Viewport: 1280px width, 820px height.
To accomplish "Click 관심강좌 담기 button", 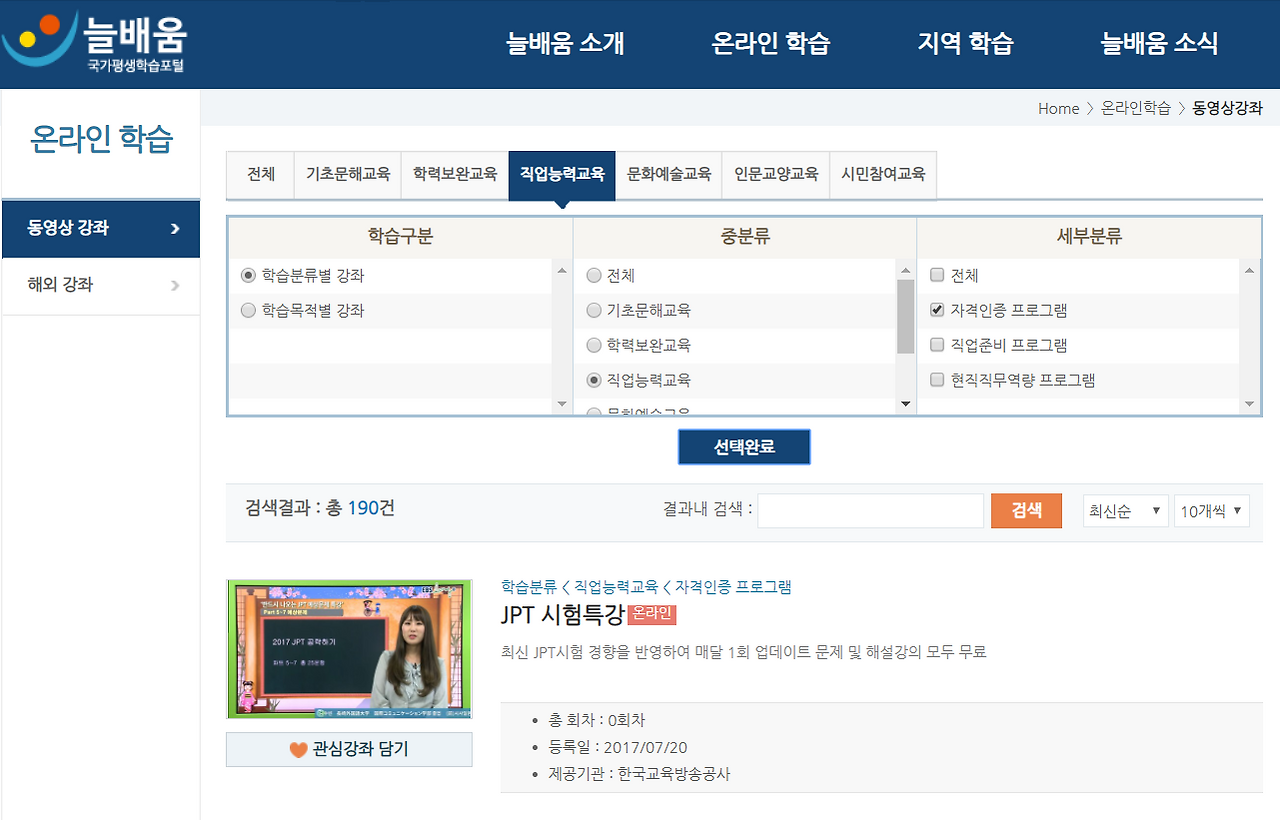I will tap(349, 749).
